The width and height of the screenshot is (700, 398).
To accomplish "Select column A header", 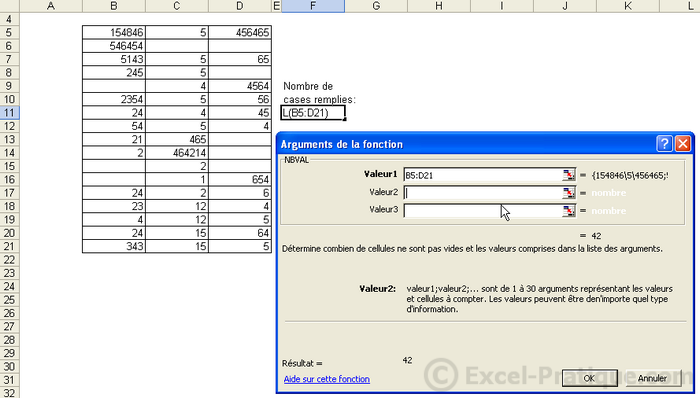I will click(x=51, y=6).
